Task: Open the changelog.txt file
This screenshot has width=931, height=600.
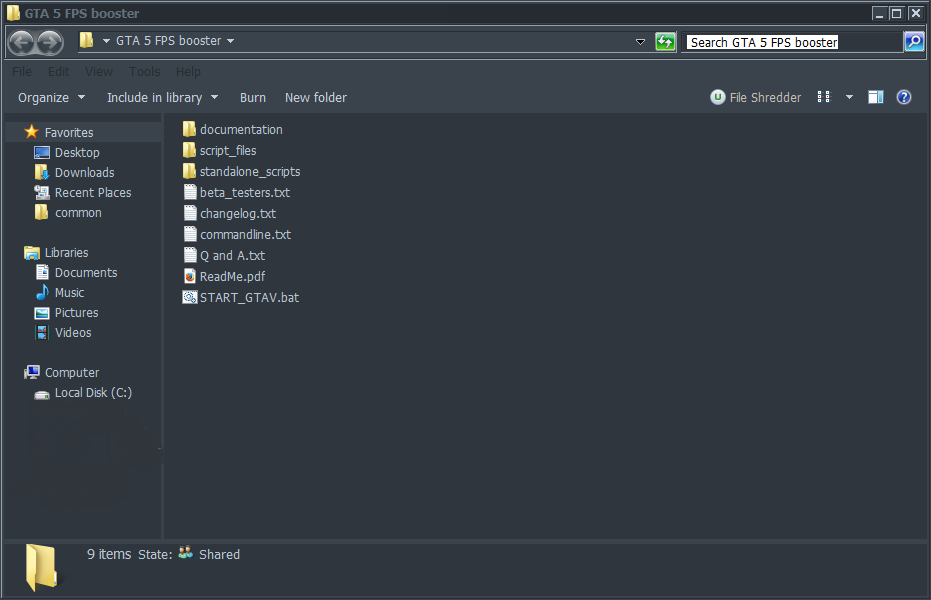Action: pyautogui.click(x=238, y=213)
